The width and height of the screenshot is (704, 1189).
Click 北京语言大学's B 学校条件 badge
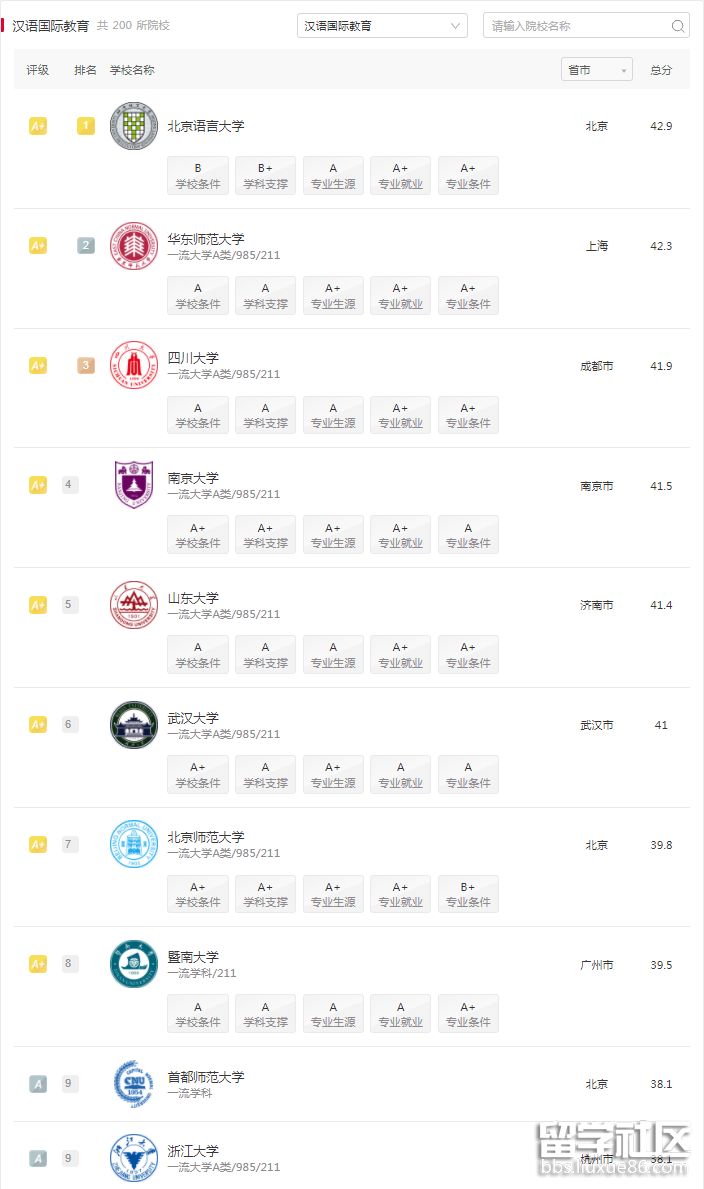198,176
